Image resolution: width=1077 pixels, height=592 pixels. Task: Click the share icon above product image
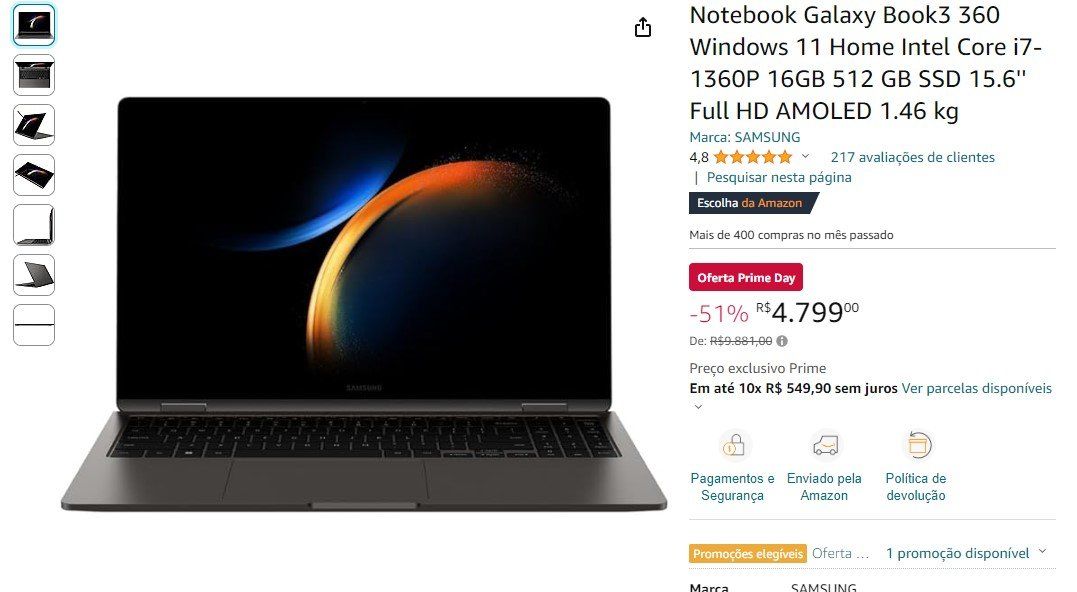click(x=642, y=27)
